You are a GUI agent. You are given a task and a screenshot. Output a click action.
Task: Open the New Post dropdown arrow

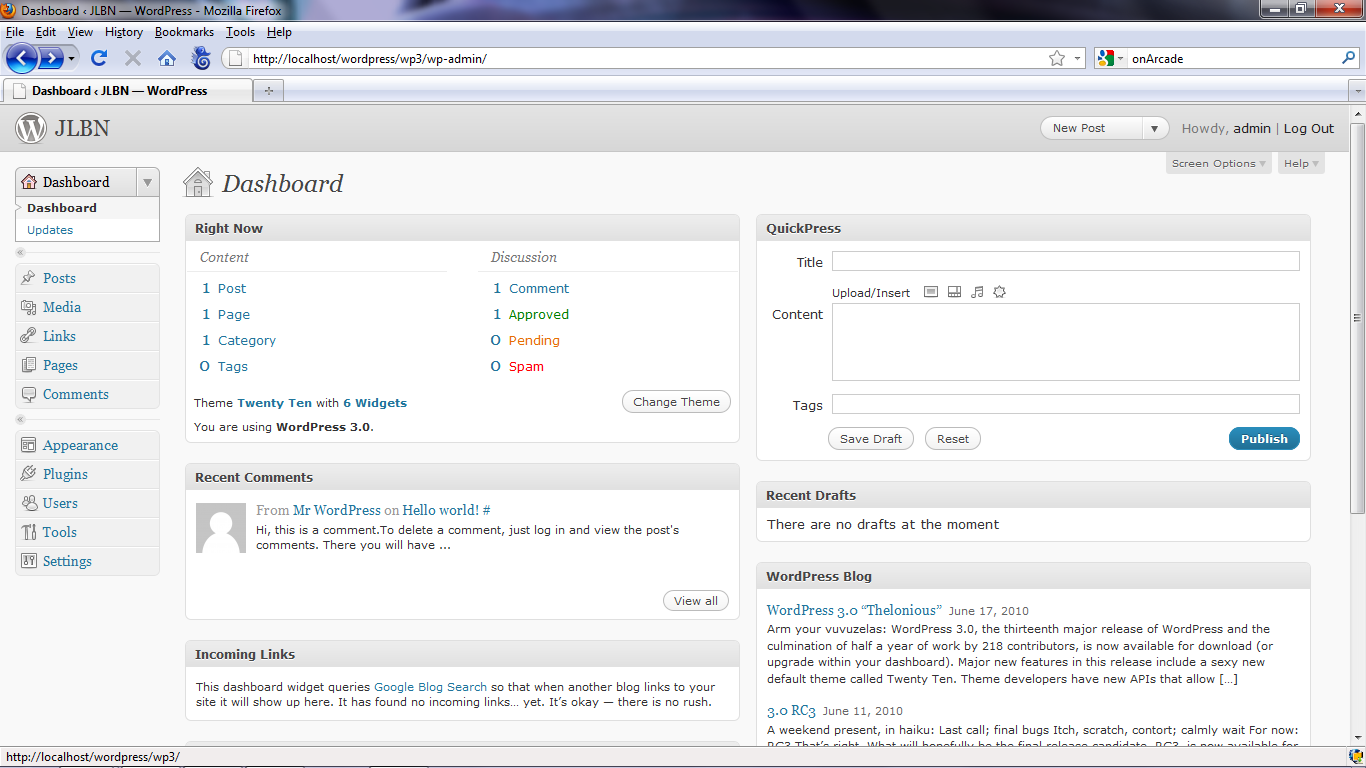point(1155,128)
